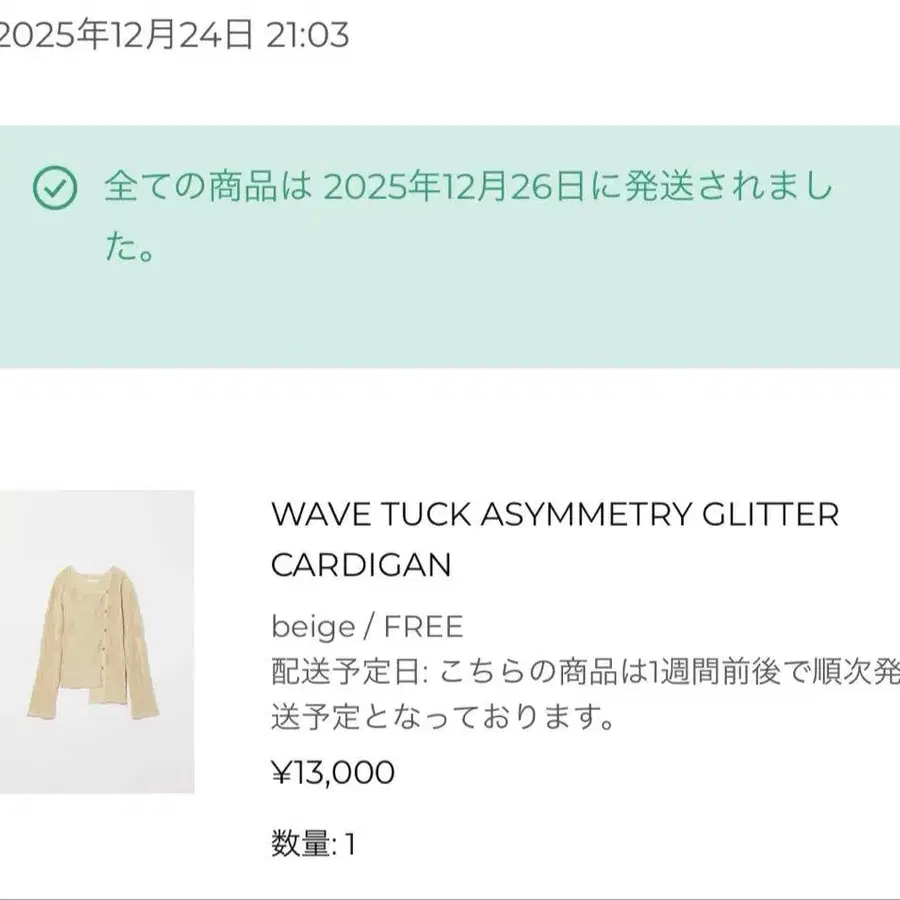Select the order date 2025年12月24日 21:03

click(173, 35)
